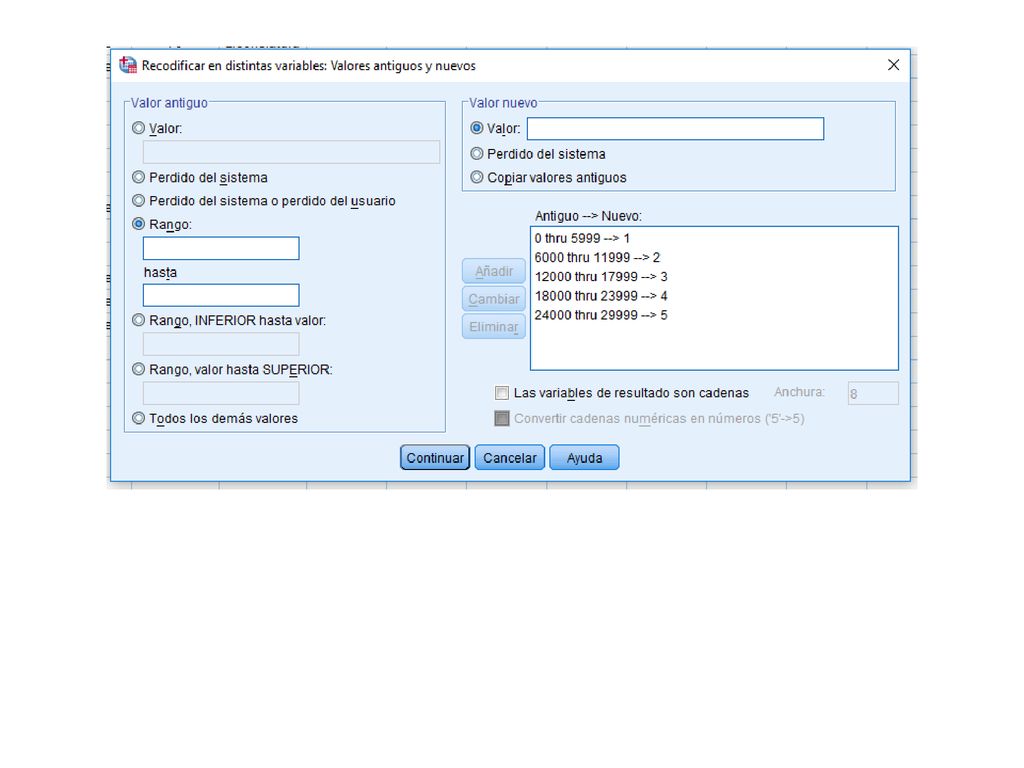Screen dimensions: 1024x768
Task: Click the Cambiar button
Action: coord(494,299)
